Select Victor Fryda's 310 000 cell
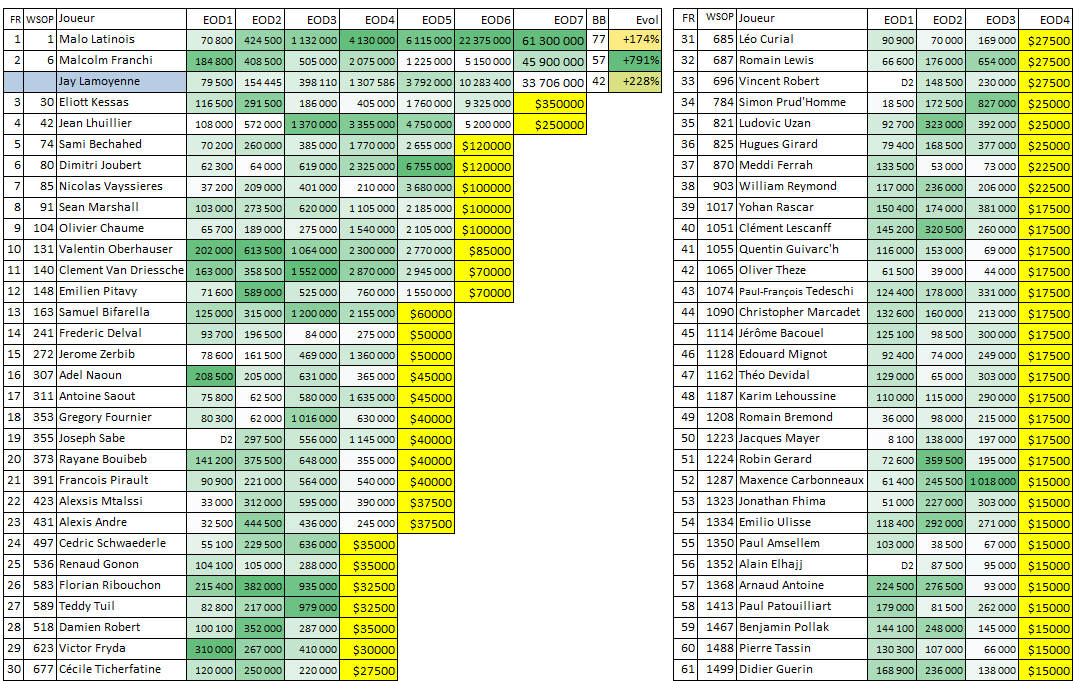1076x681 pixels. 211,649
